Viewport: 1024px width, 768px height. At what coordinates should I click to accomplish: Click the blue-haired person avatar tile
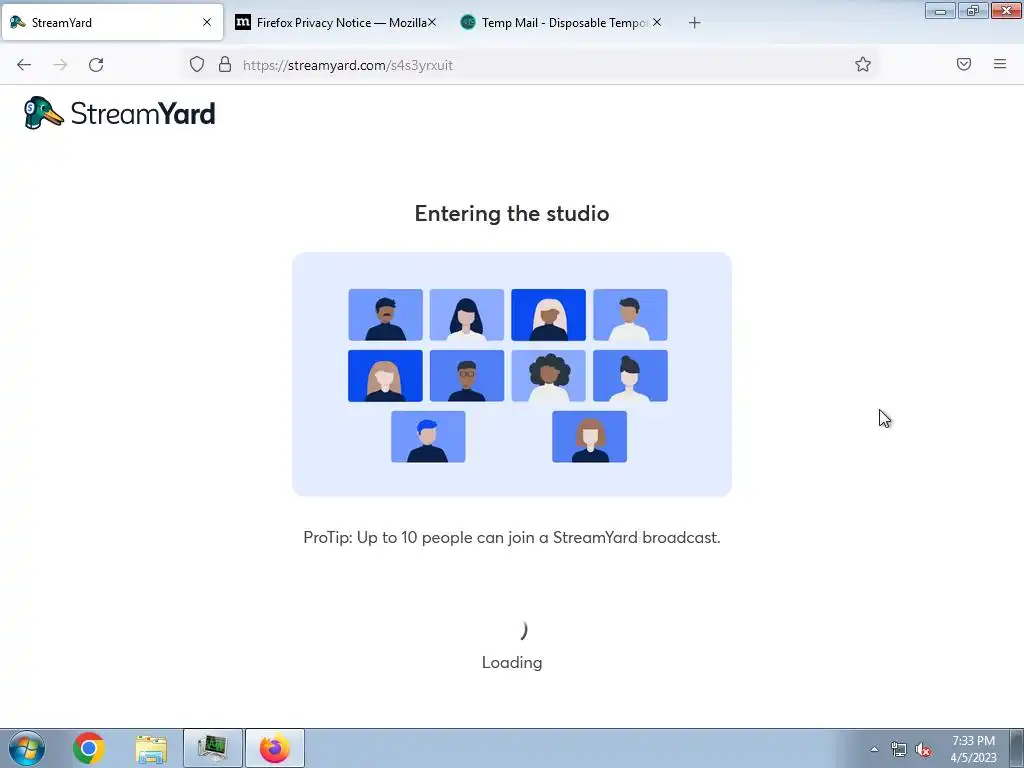click(x=428, y=437)
